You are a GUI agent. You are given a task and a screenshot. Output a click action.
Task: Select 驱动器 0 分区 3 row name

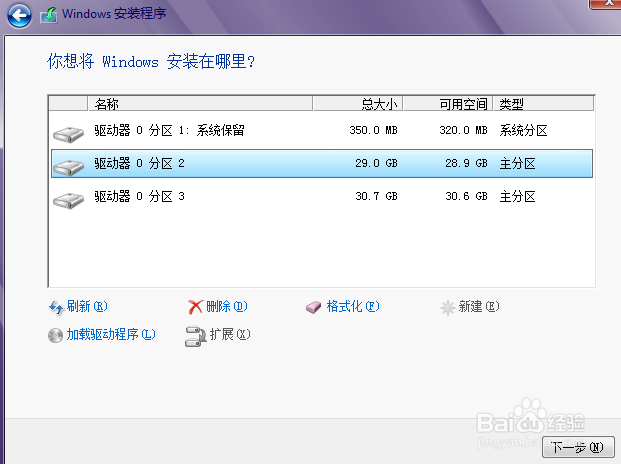click(x=139, y=196)
